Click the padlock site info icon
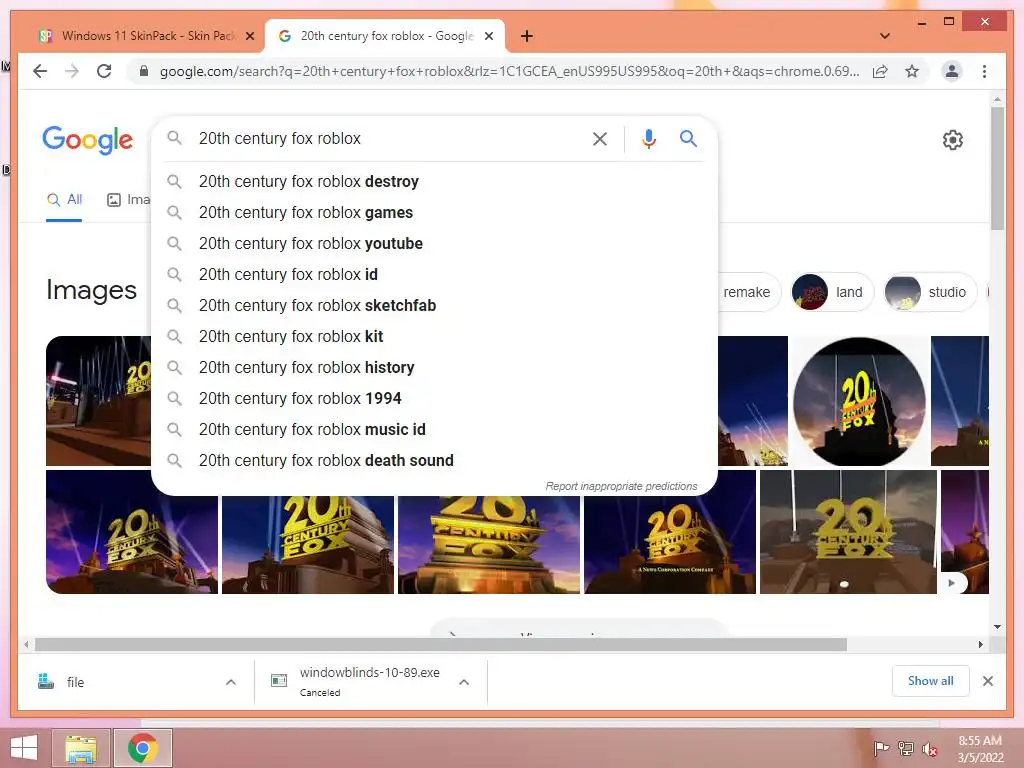 pos(144,71)
